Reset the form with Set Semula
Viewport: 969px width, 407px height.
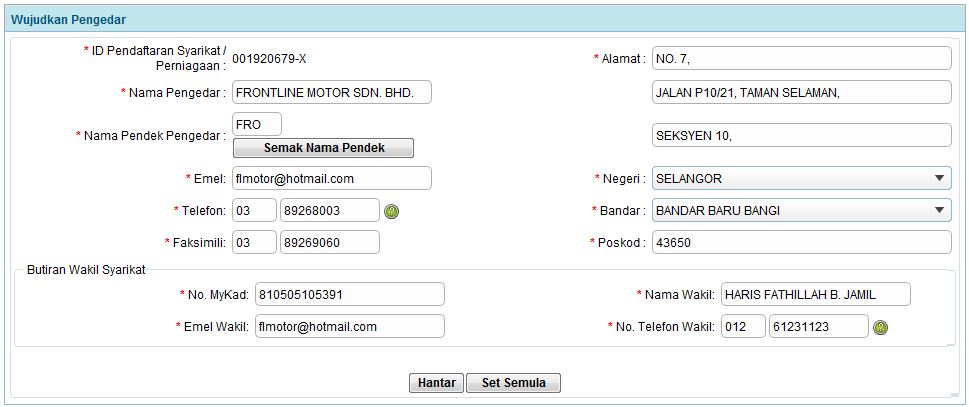[514, 383]
